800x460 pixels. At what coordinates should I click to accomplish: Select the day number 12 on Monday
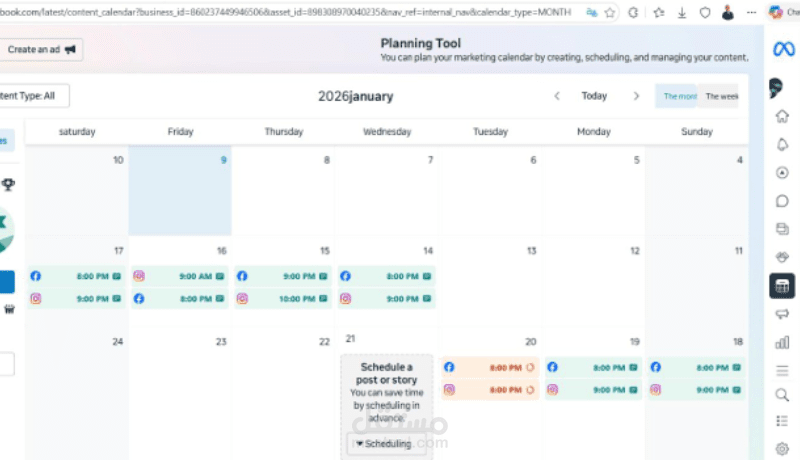tap(635, 251)
